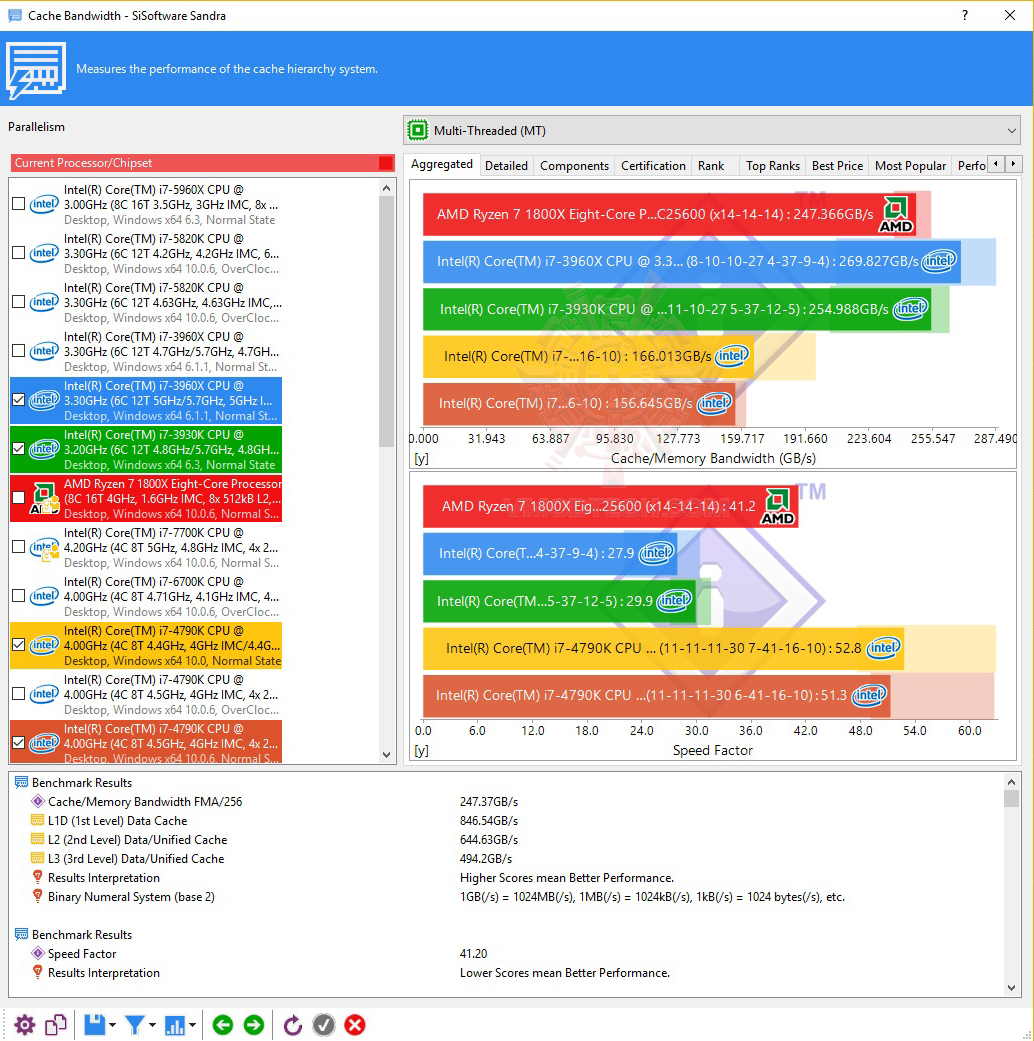Image resolution: width=1034 pixels, height=1041 pixels.
Task: Click the red color square in Current Processor header
Action: tap(386, 163)
